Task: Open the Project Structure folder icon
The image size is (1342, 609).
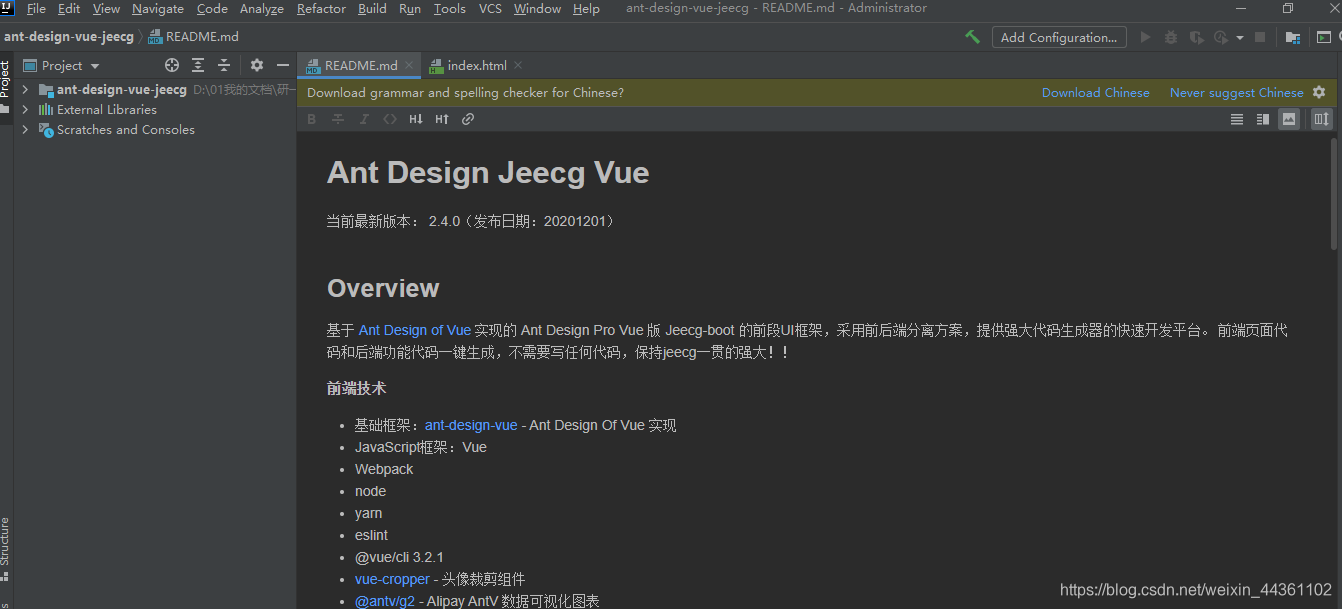Action: click(1293, 37)
